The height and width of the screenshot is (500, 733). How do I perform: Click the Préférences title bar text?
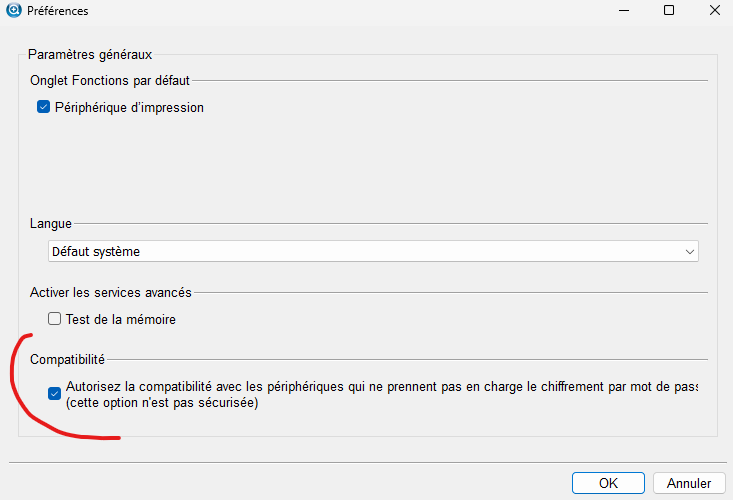[59, 12]
